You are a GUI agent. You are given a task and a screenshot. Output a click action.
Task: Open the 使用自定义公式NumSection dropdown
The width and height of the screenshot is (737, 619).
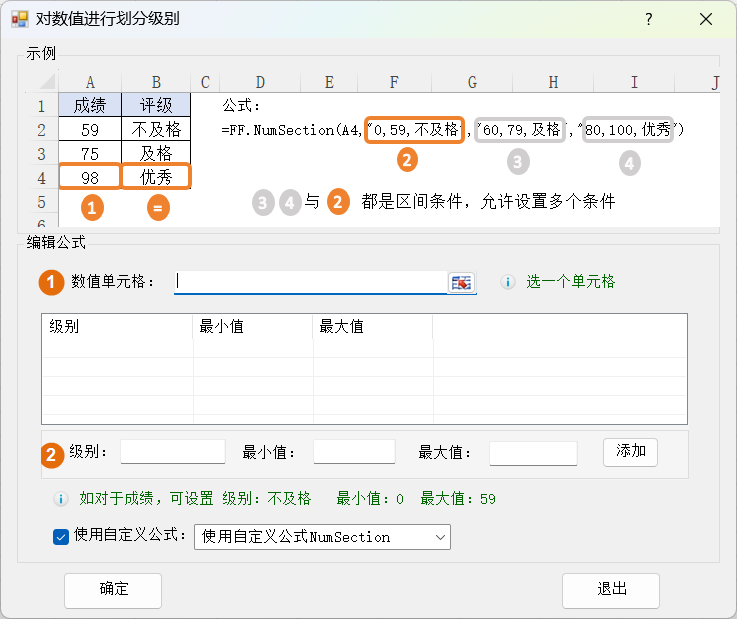coord(322,537)
